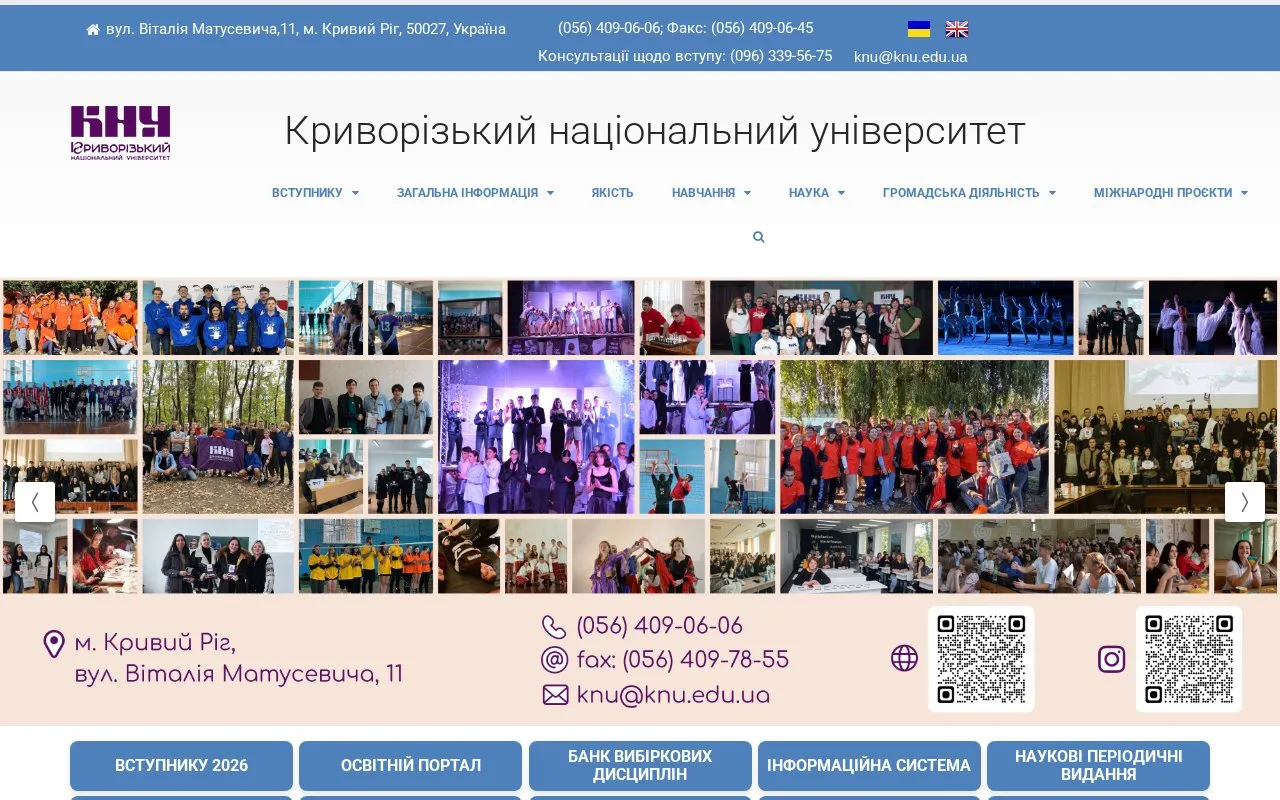This screenshot has width=1280, height=800.
Task: Open НАУКОВІ ПЕРІОДИЧНІ ВИДАННЯ button
Action: click(x=1098, y=766)
